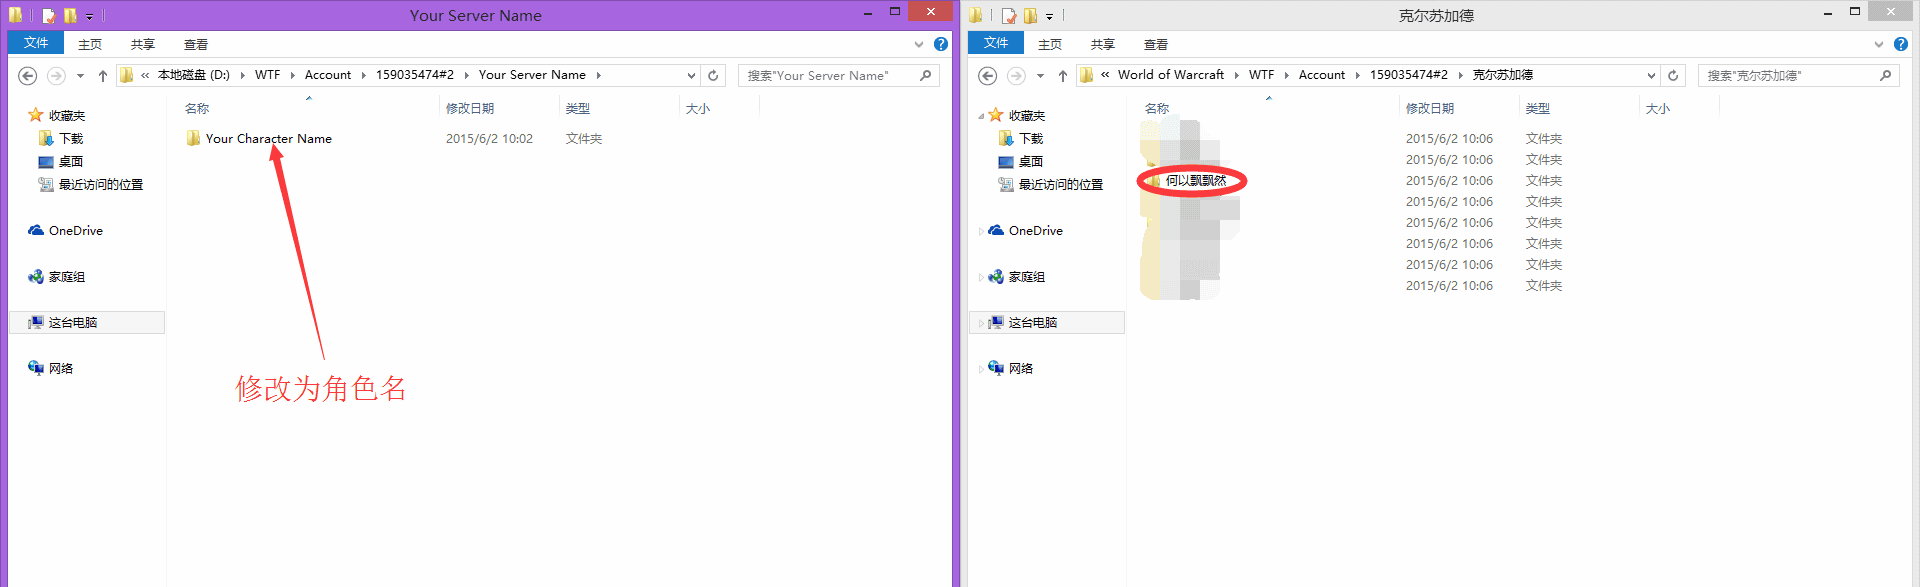Open 下载 folder in left favorites
The width and height of the screenshot is (1920, 587).
click(x=70, y=139)
